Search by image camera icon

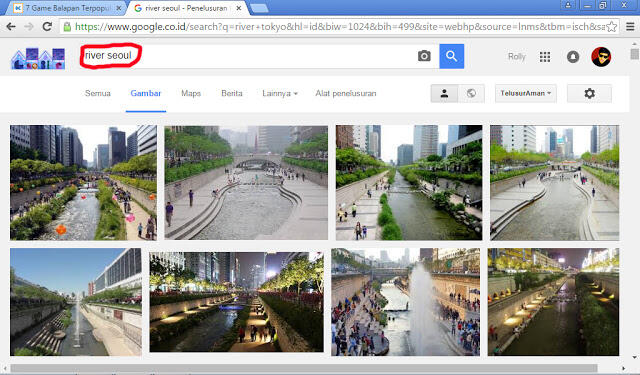coord(424,56)
